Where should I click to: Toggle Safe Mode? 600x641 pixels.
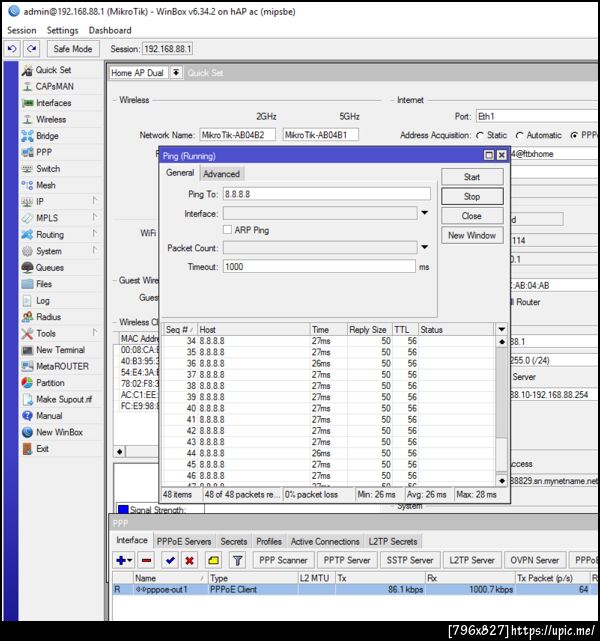tap(73, 49)
